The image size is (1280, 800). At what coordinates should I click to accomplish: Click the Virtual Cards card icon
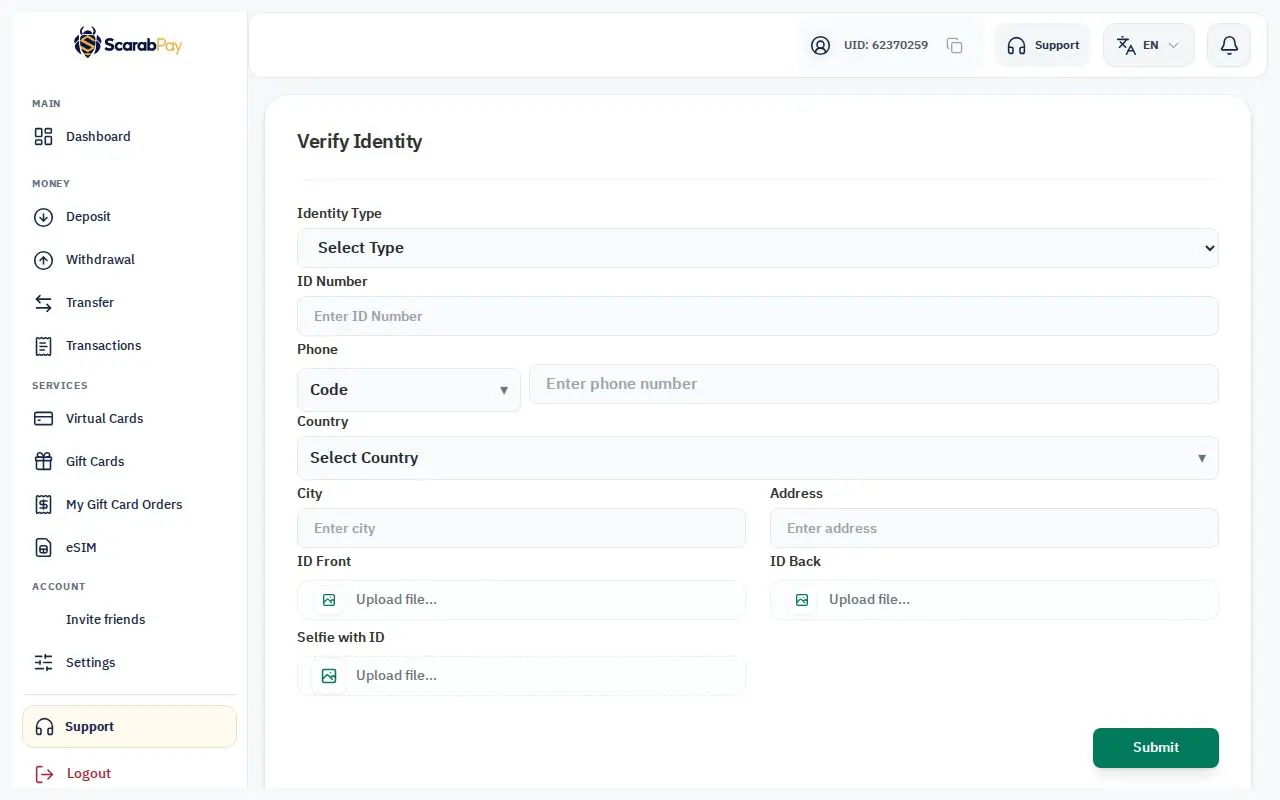(43, 419)
